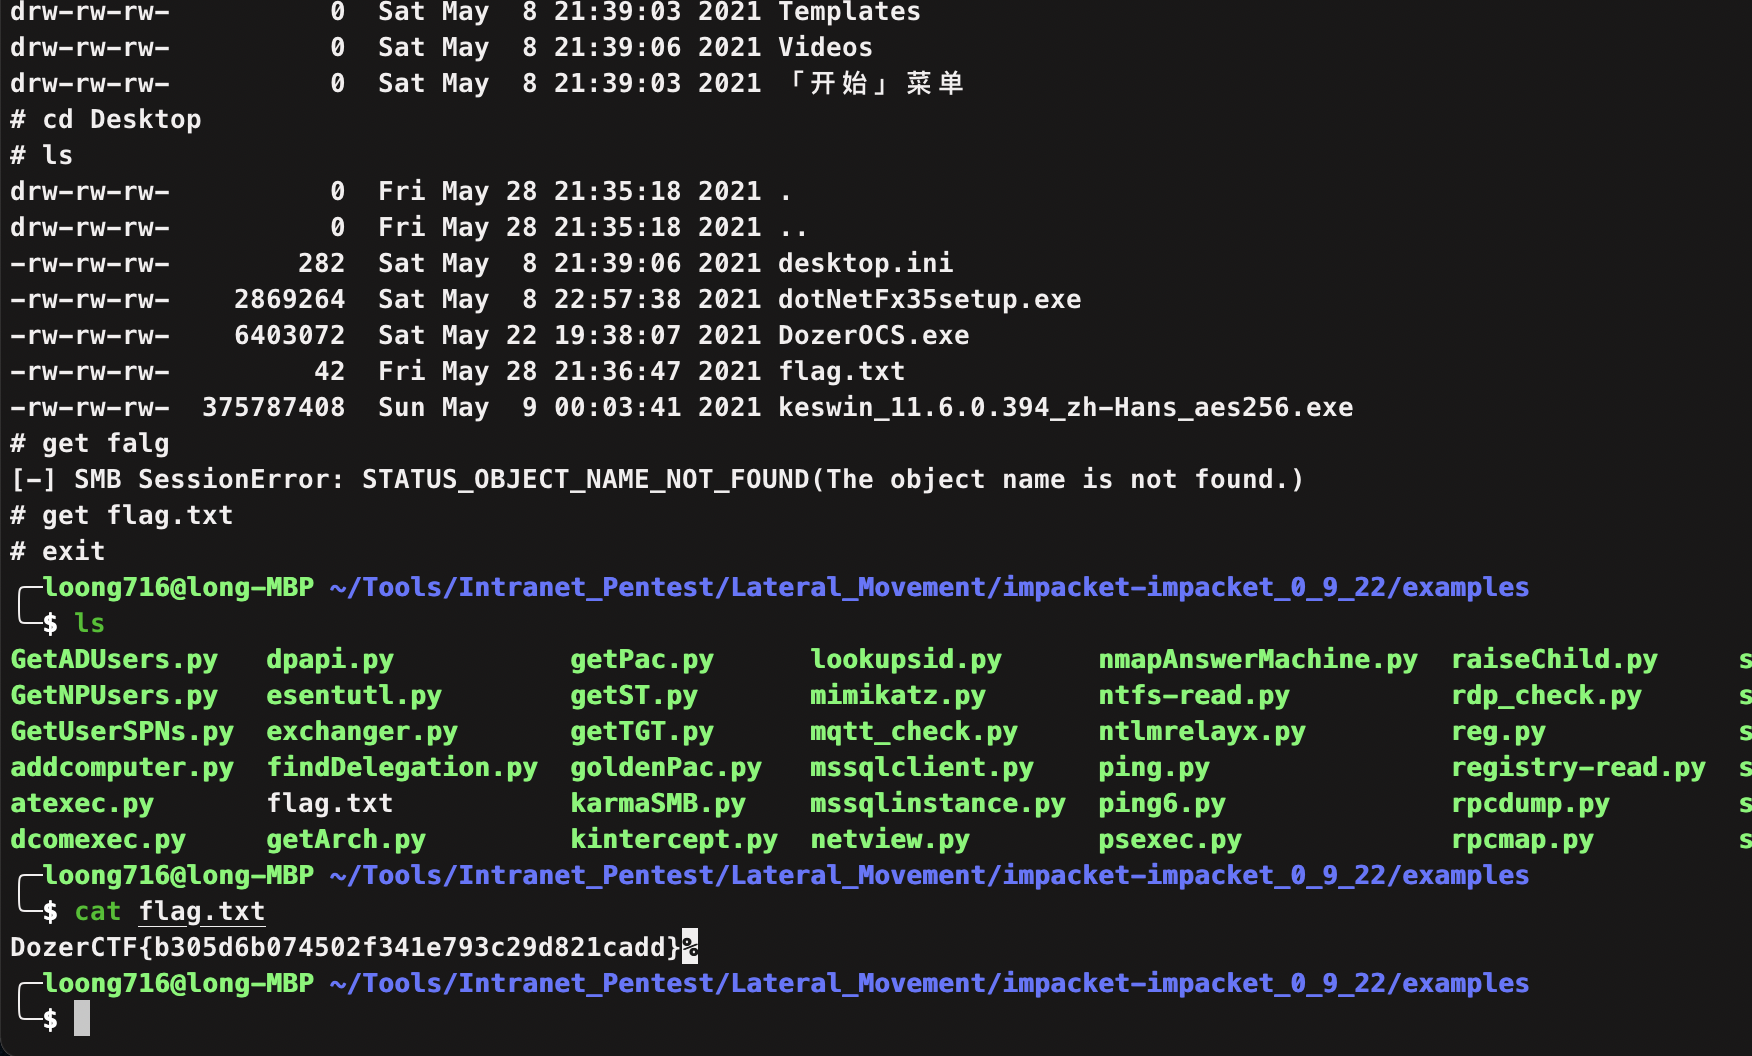This screenshot has height=1056, width=1752.
Task: Click GetUserSPNs.py in the listing
Action: (x=122, y=731)
